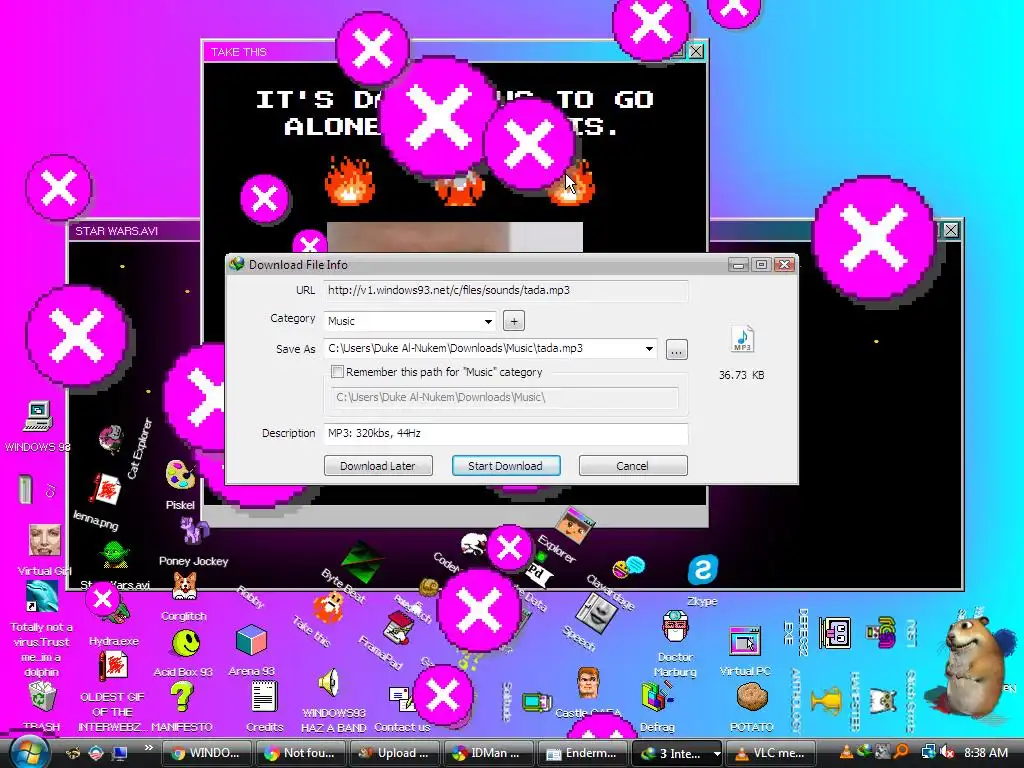This screenshot has width=1024, height=768.
Task: Cancel the download dialog
Action: point(632,466)
